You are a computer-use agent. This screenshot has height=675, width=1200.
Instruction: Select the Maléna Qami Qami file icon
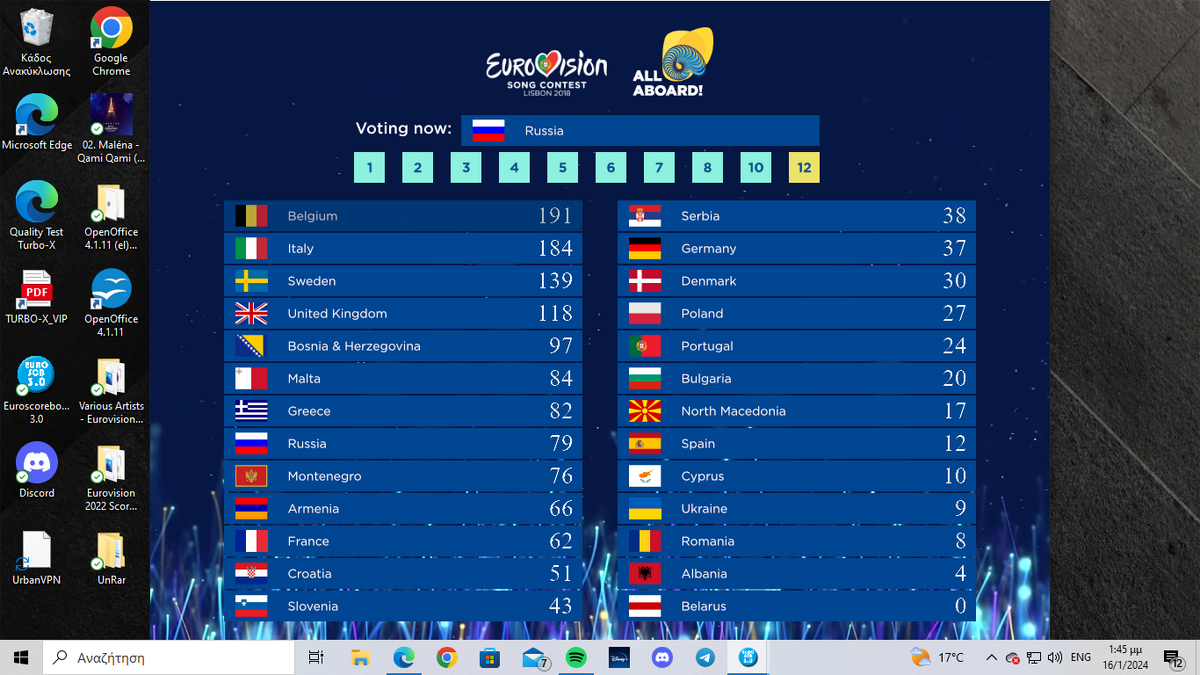click(111, 129)
